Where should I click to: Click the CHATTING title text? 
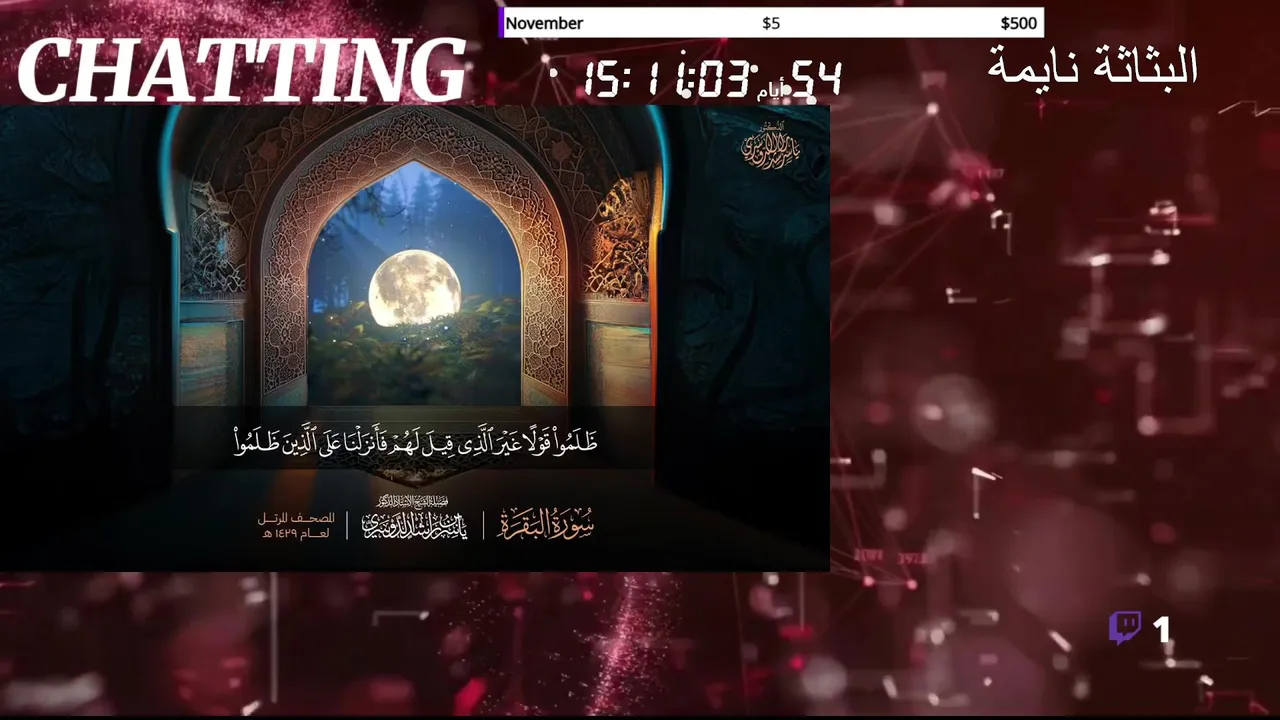242,71
